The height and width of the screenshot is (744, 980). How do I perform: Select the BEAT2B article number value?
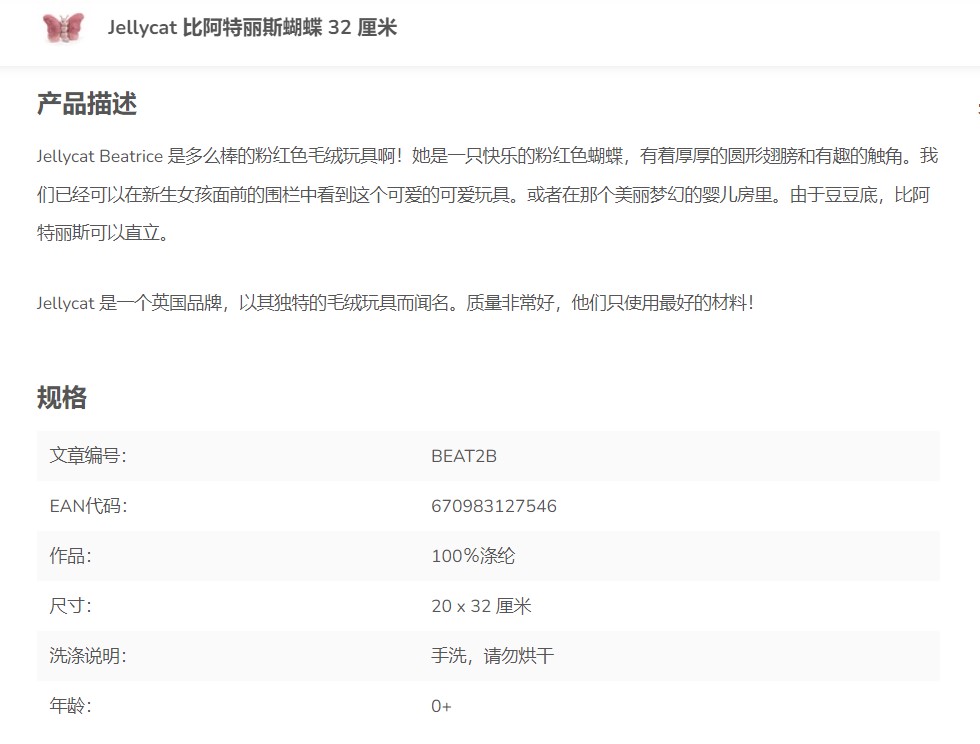click(464, 456)
